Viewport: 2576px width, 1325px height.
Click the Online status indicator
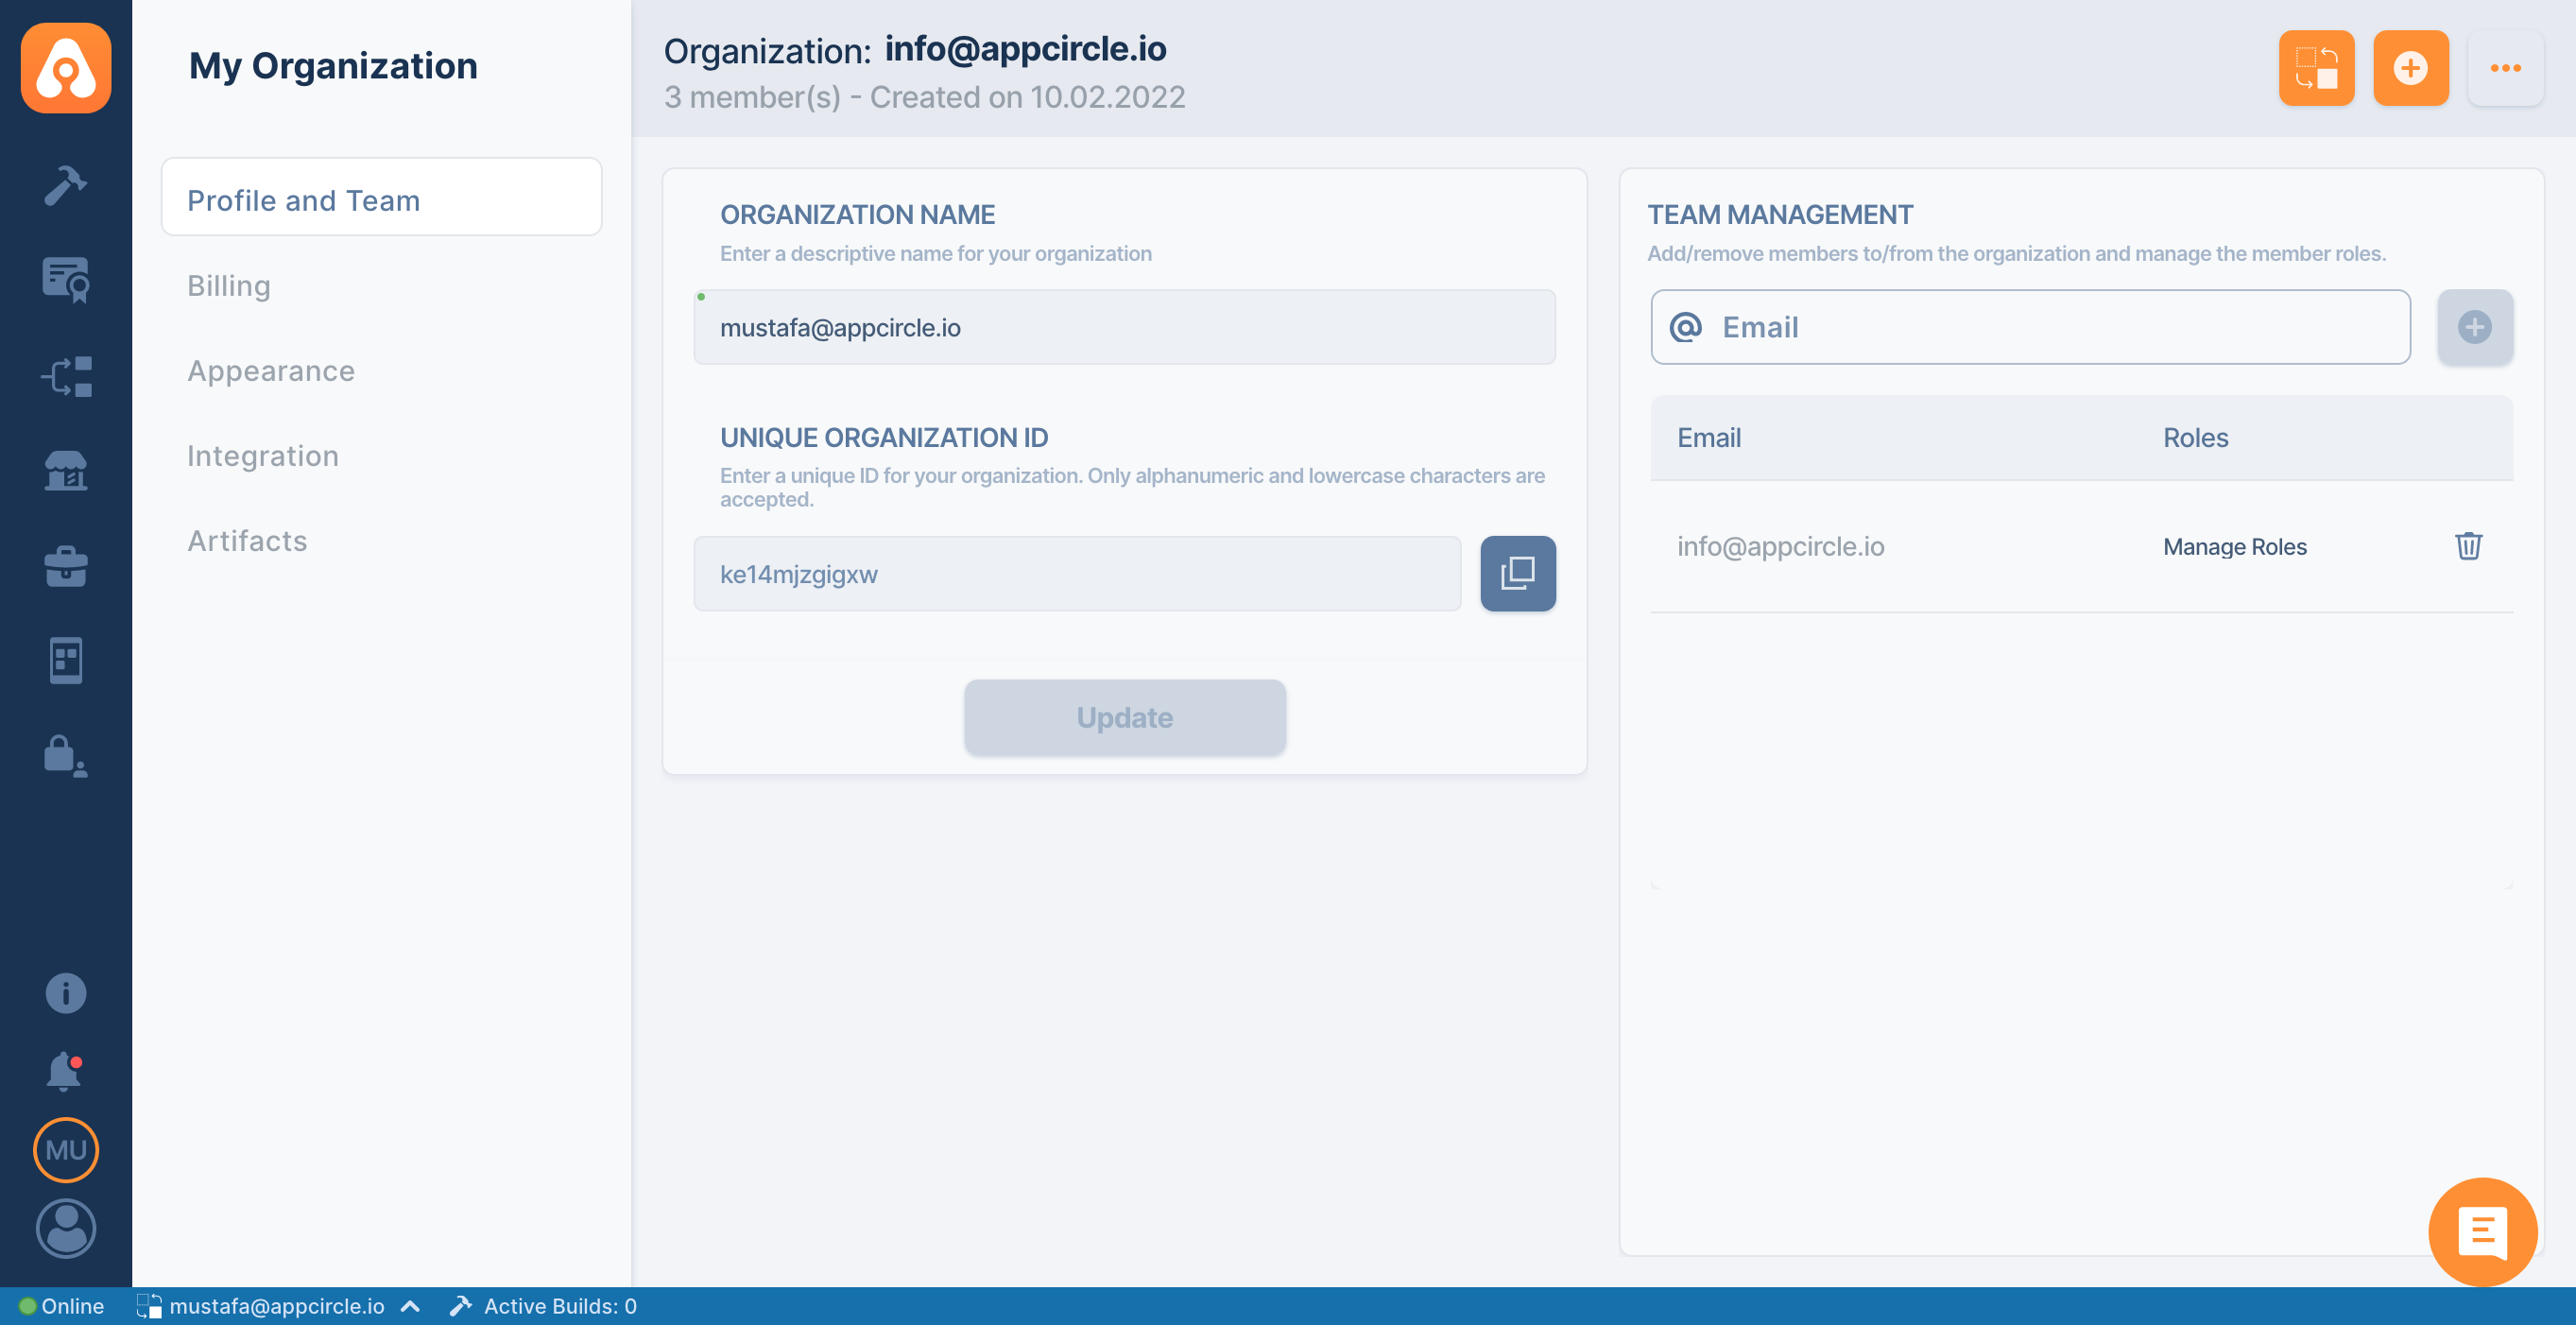point(61,1306)
